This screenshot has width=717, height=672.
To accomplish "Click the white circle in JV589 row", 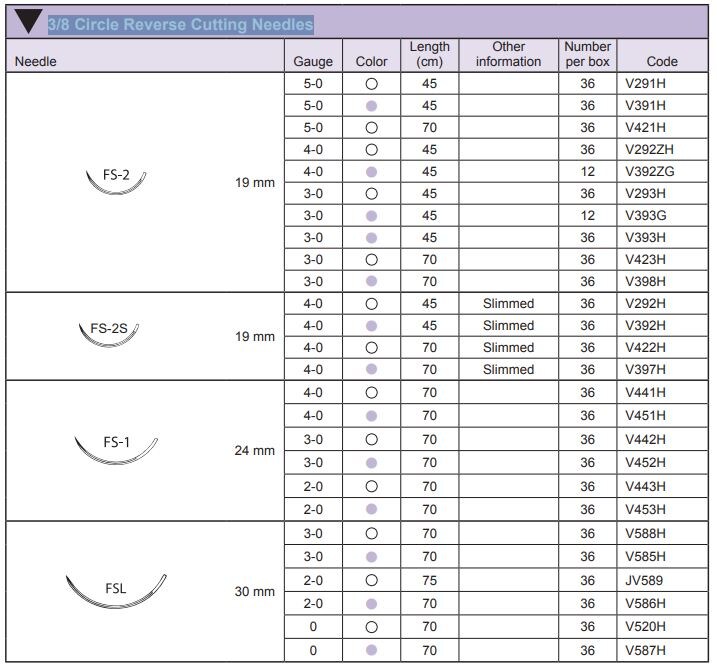I will 371,580.
